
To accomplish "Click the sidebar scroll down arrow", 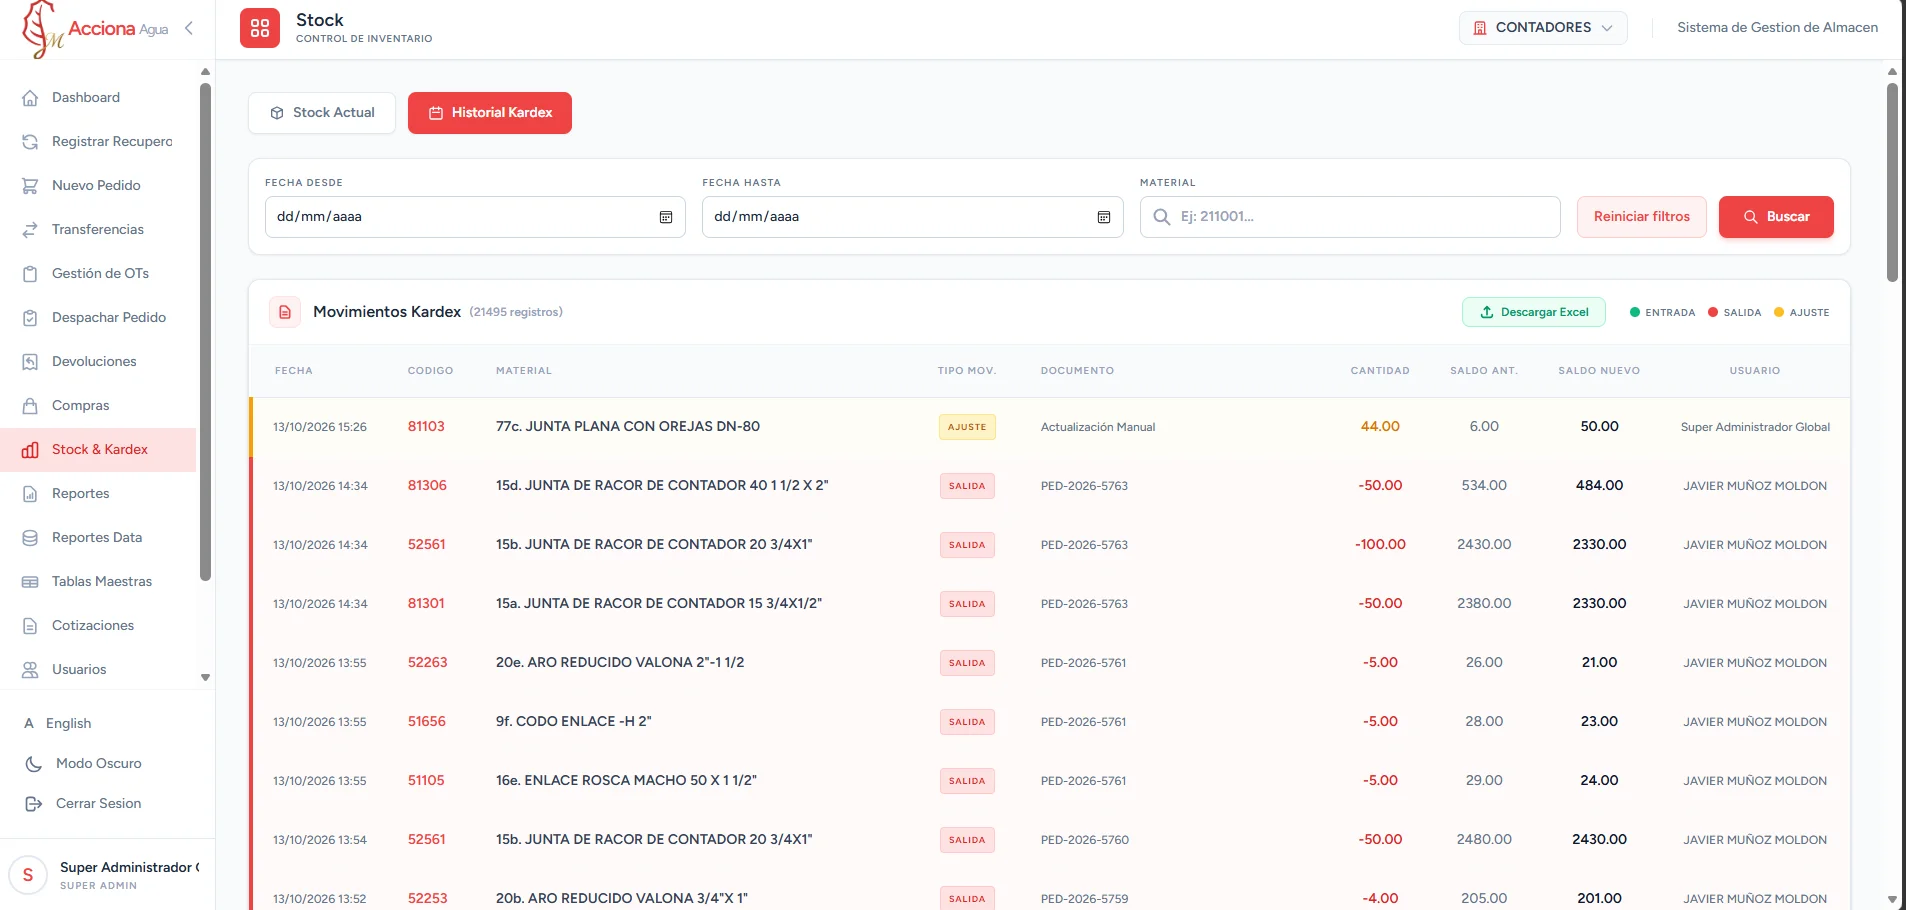I will (205, 678).
